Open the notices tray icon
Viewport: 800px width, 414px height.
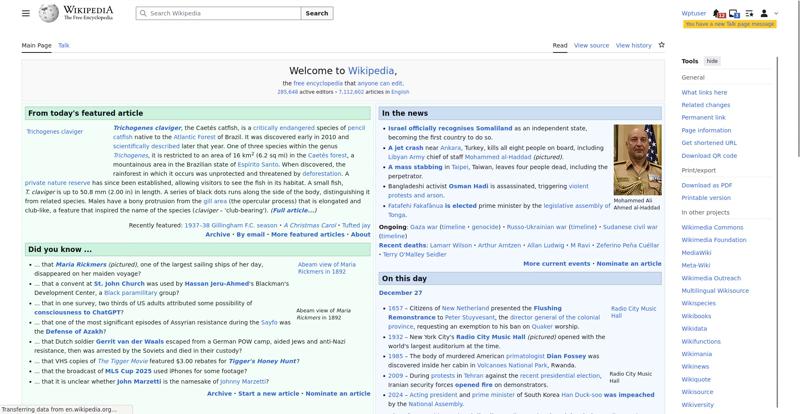point(735,13)
